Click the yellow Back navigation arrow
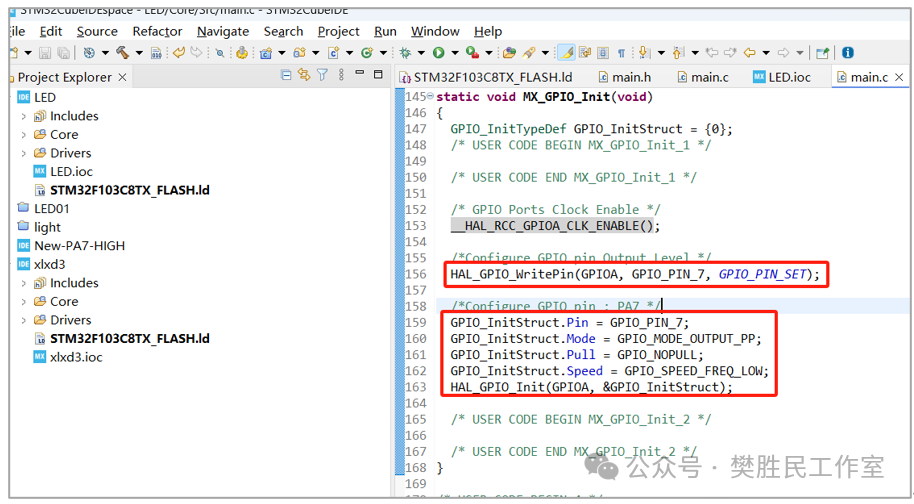This screenshot has height=504, width=914. pos(750,53)
